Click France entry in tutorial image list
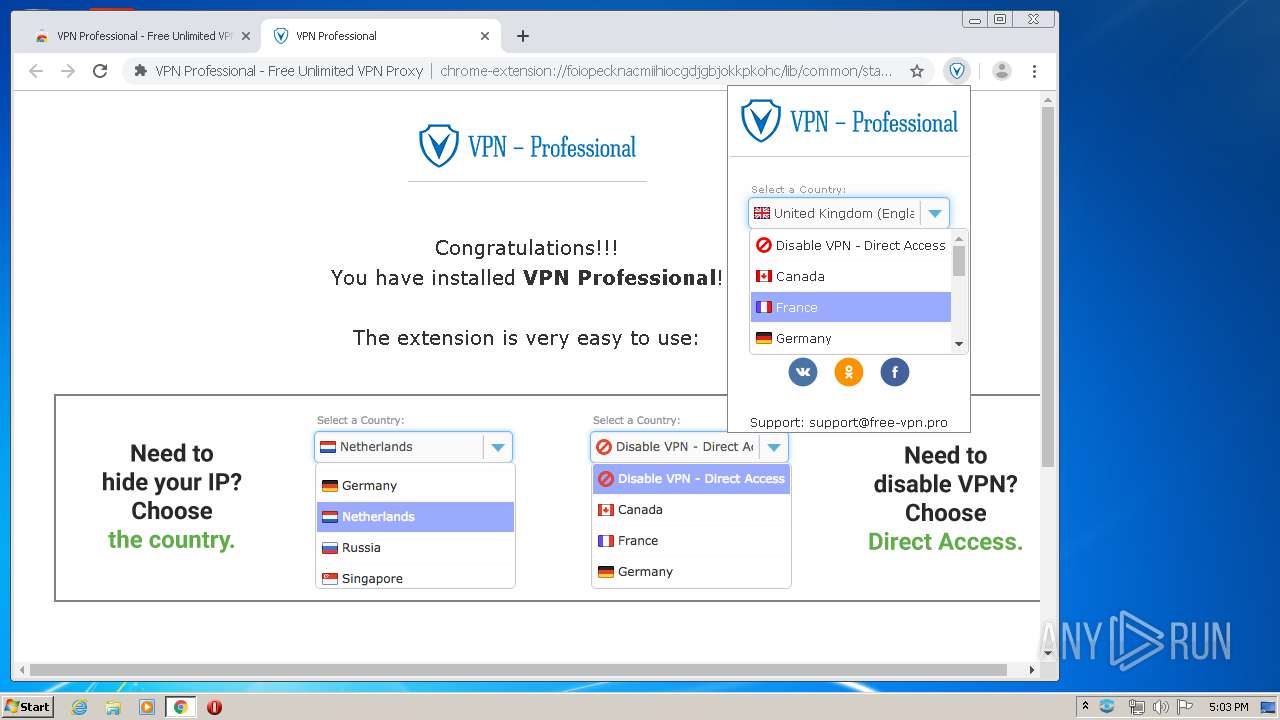 point(691,540)
